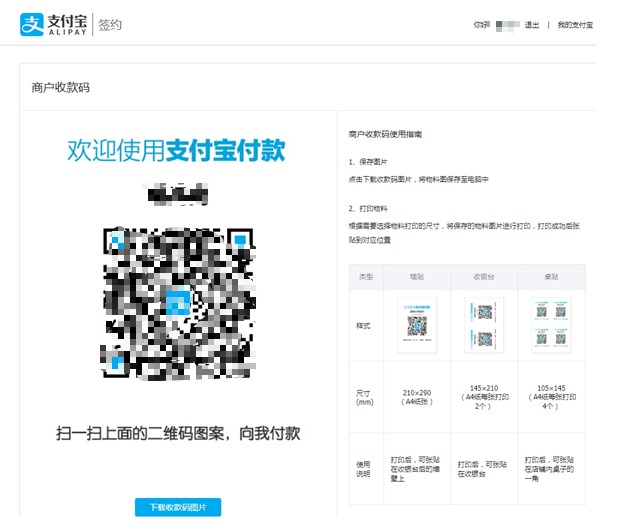
Task: Click the 欢迎使用支付宝付款 banner text
Action: pos(176,150)
